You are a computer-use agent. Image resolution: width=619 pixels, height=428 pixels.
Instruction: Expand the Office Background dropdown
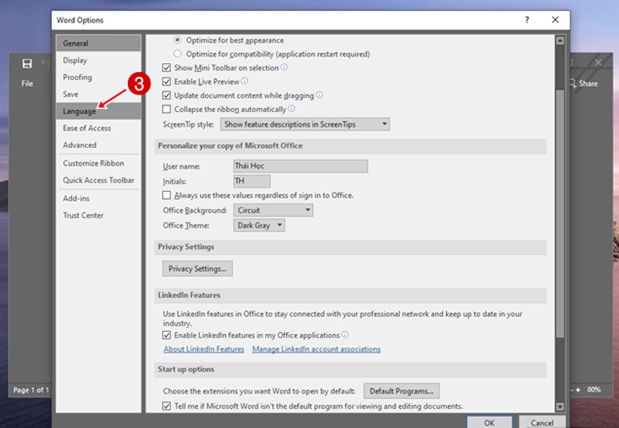(x=273, y=210)
